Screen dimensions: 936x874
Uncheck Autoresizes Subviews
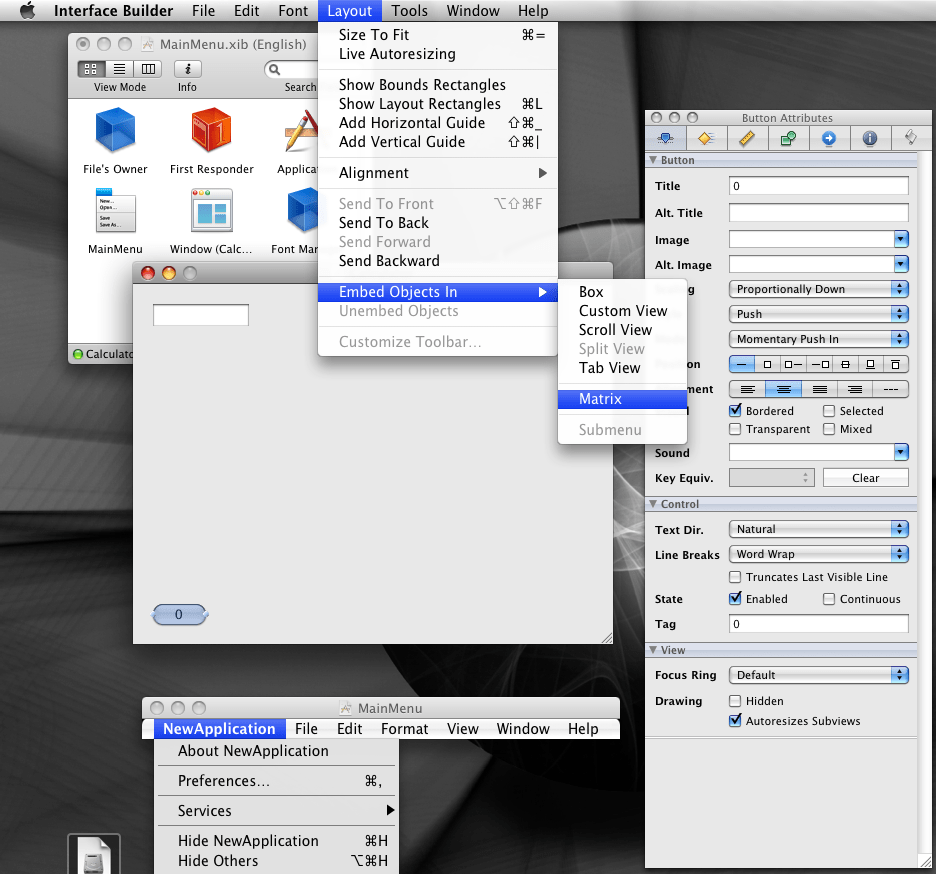(x=735, y=721)
